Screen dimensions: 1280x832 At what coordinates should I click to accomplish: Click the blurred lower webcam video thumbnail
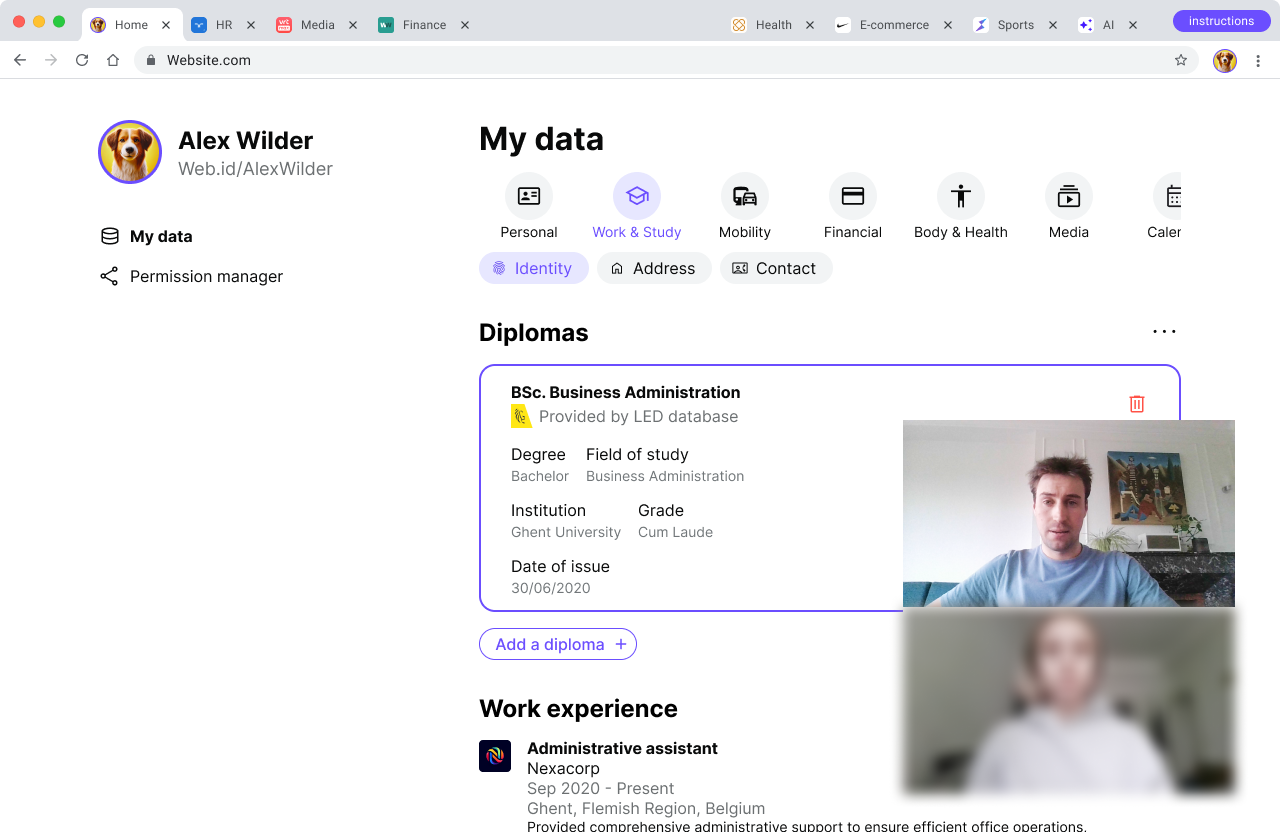(1069, 701)
